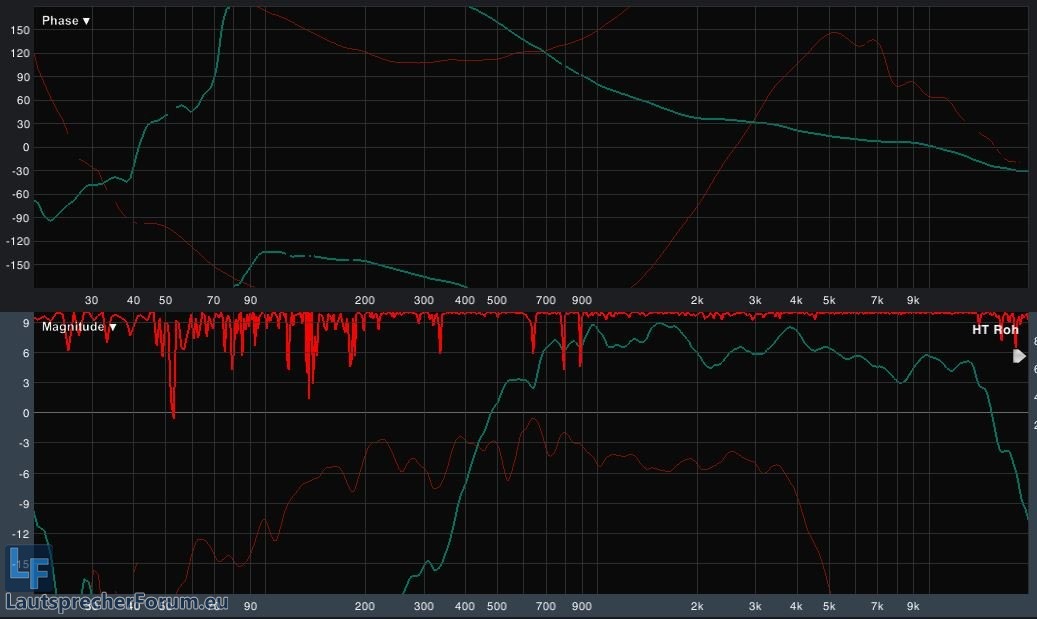Click the 200 Hz label under the Magnitude graph
Viewport: 1037px width, 619px height.
click(364, 606)
